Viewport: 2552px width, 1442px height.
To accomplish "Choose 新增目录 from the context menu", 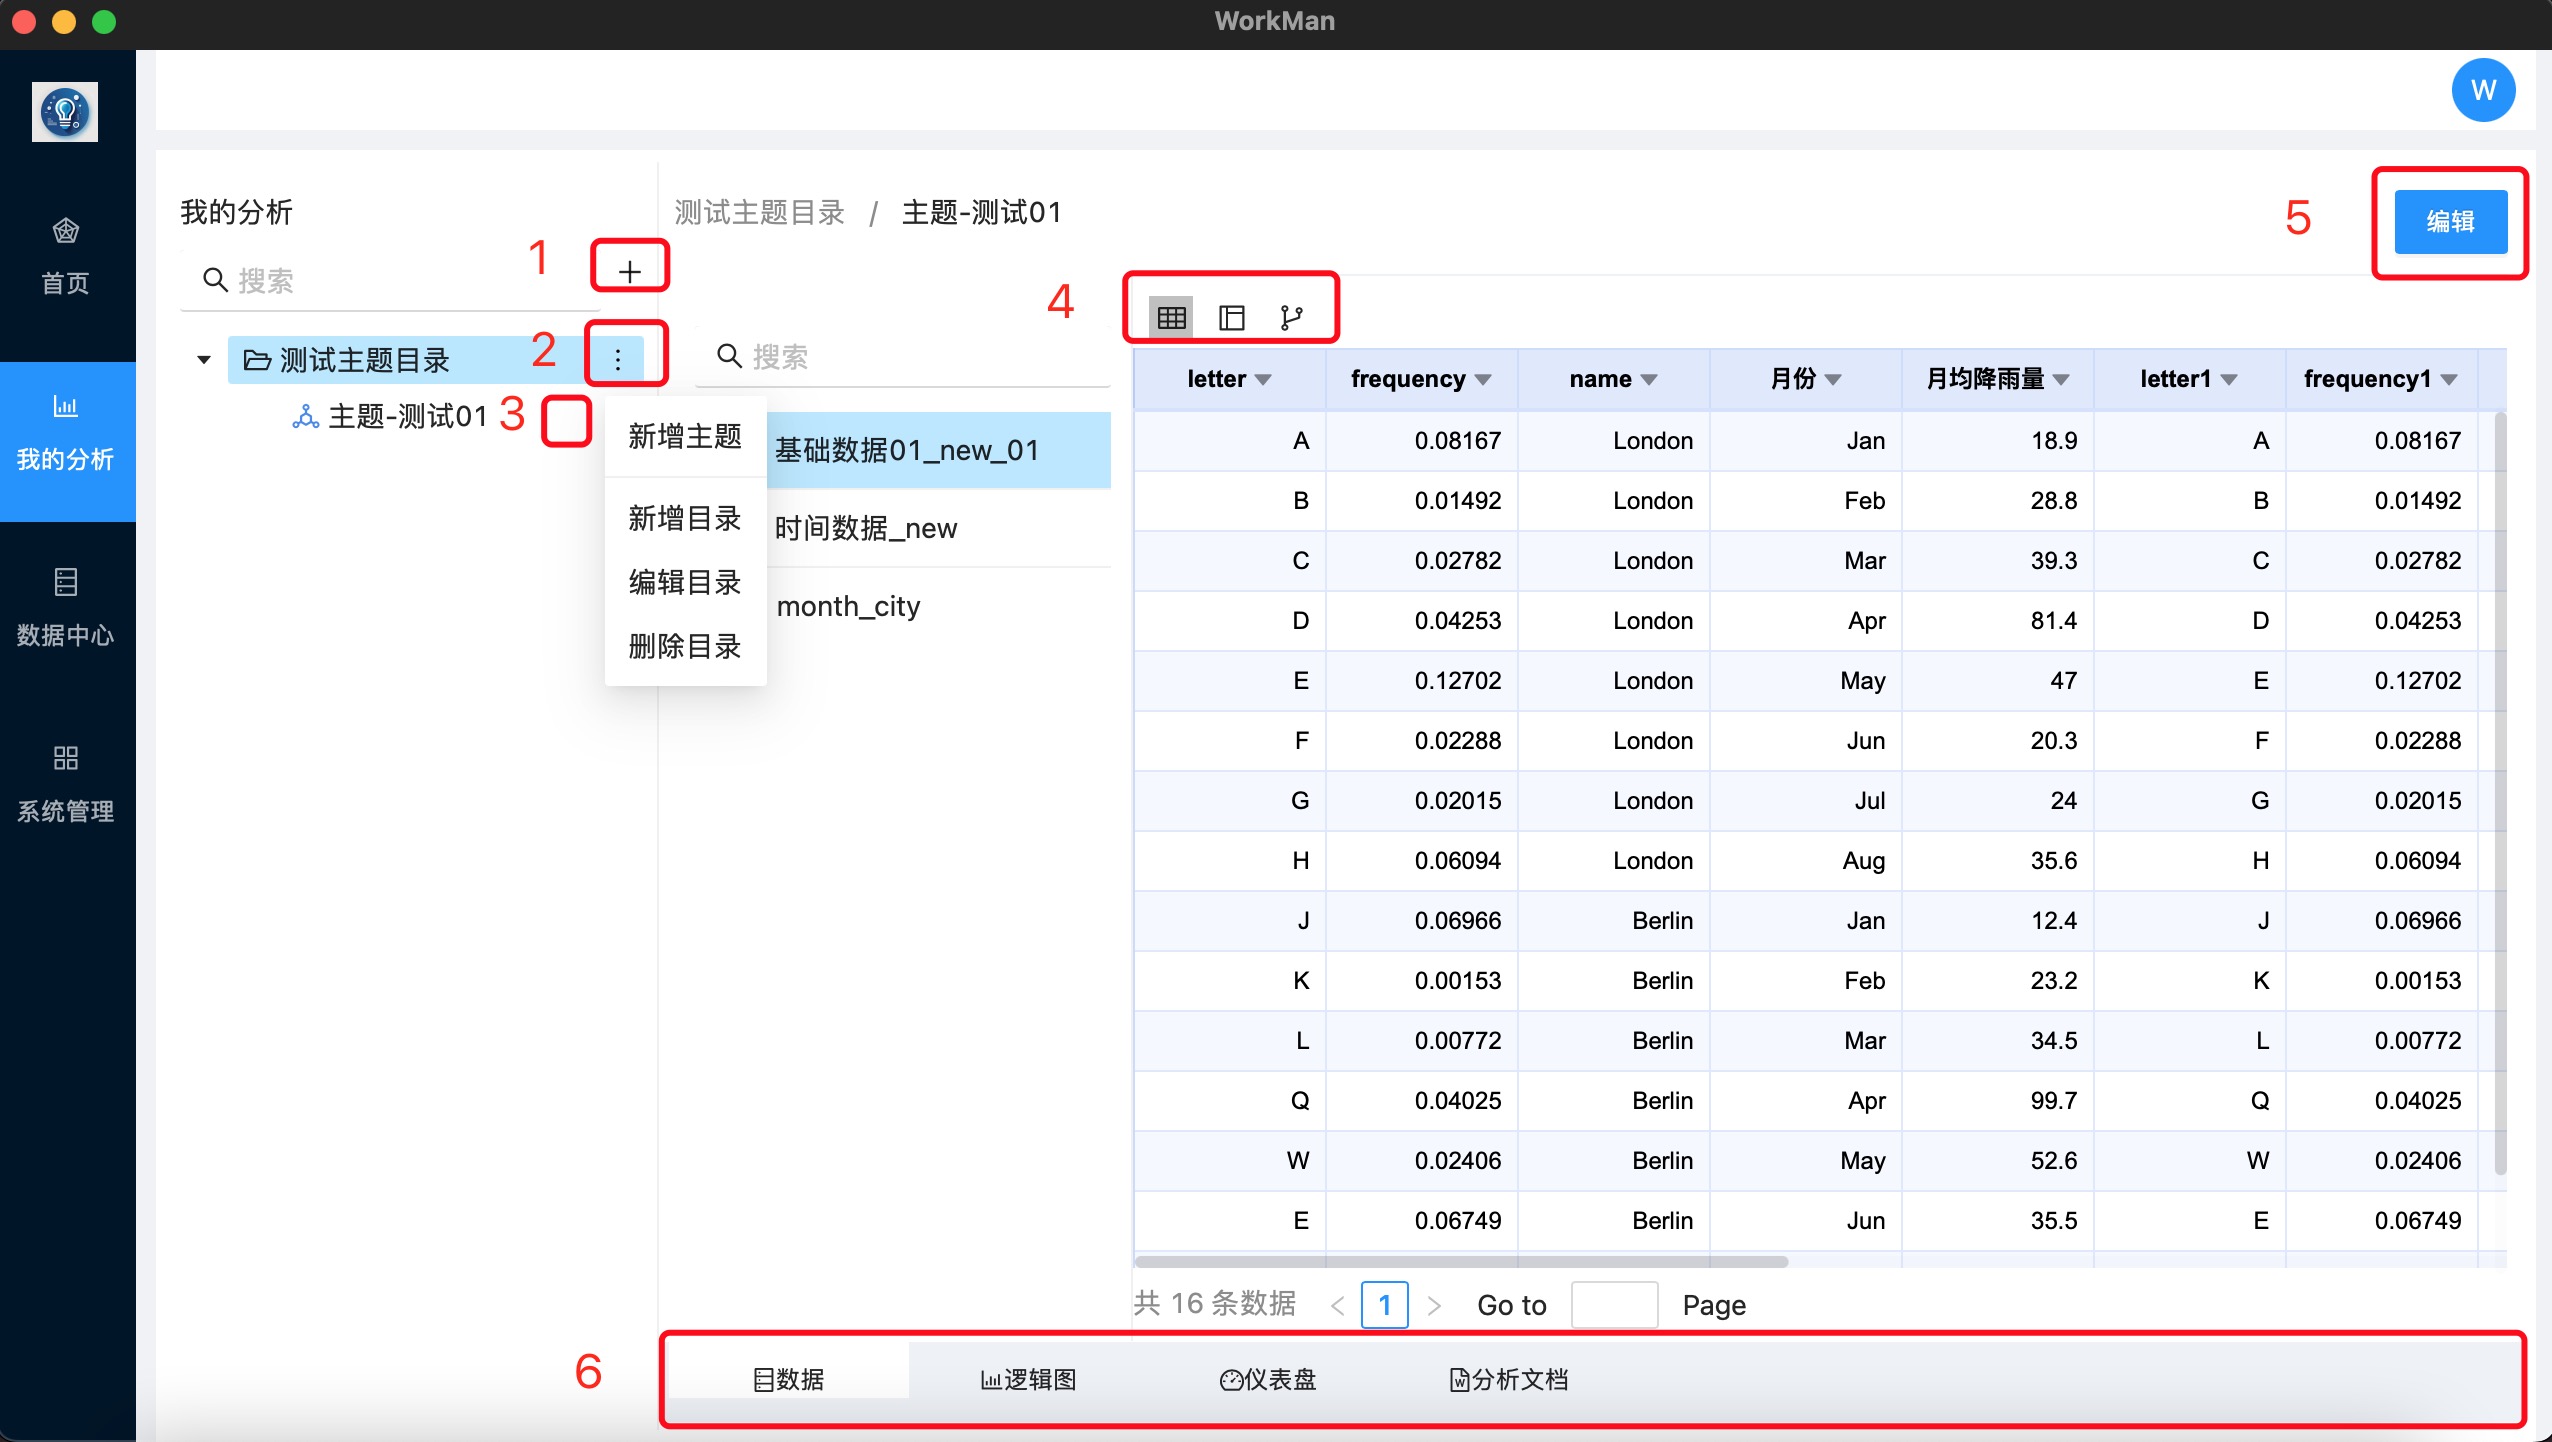I will [x=685, y=518].
